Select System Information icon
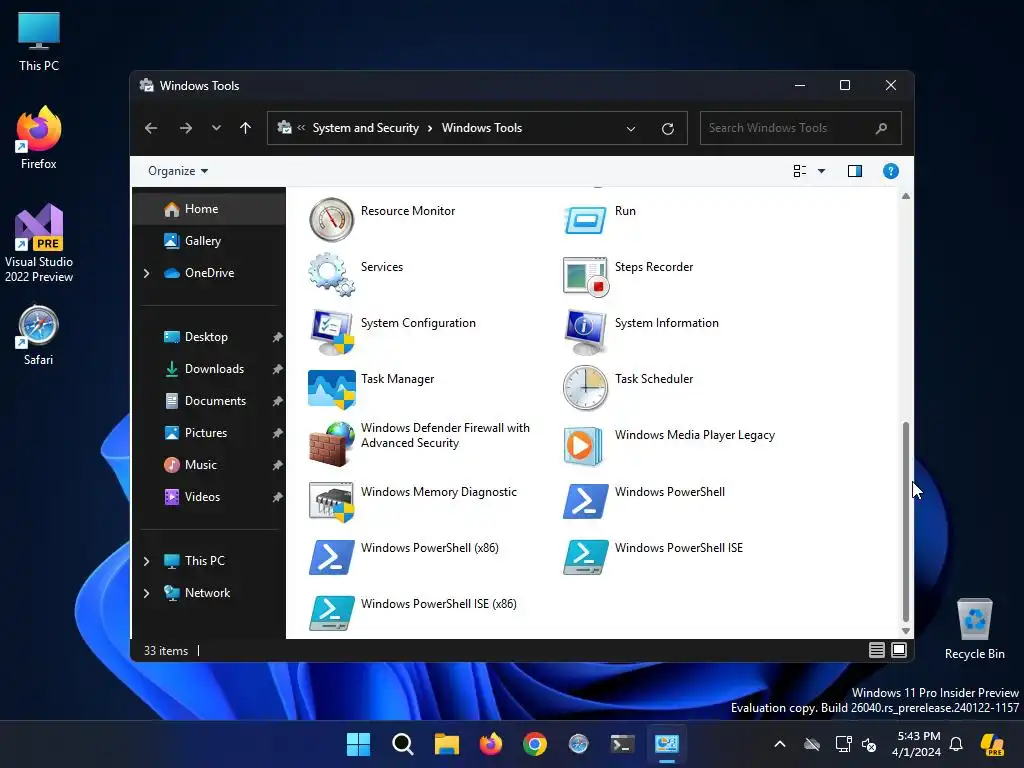Screen dimensions: 1024x768 (x=585, y=332)
